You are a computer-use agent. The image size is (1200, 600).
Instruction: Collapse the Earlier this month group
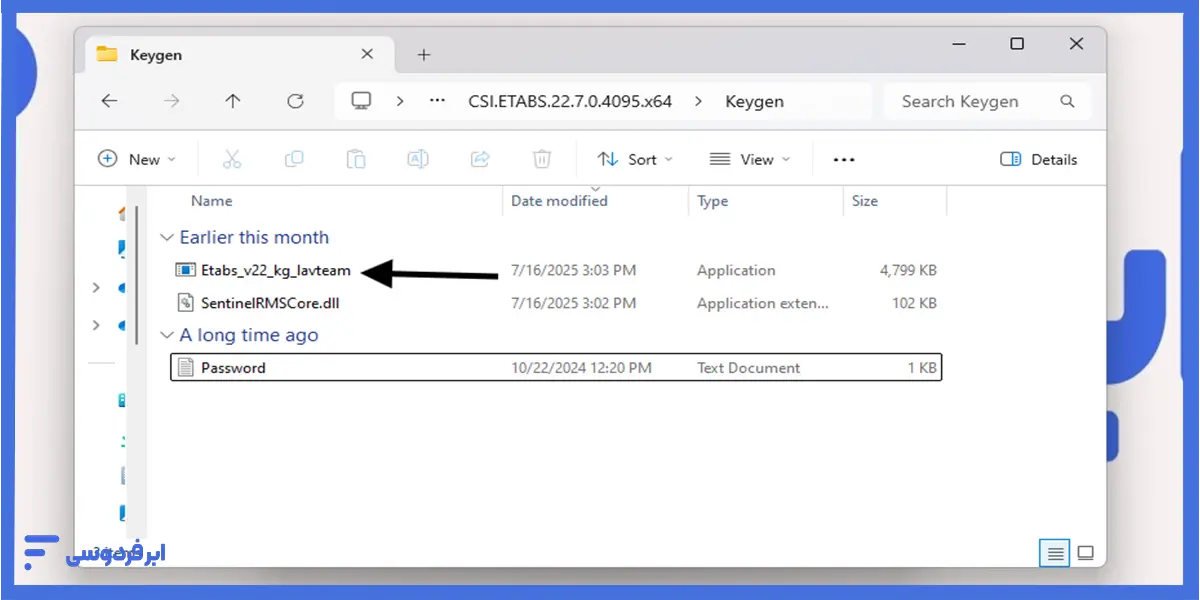coord(166,238)
